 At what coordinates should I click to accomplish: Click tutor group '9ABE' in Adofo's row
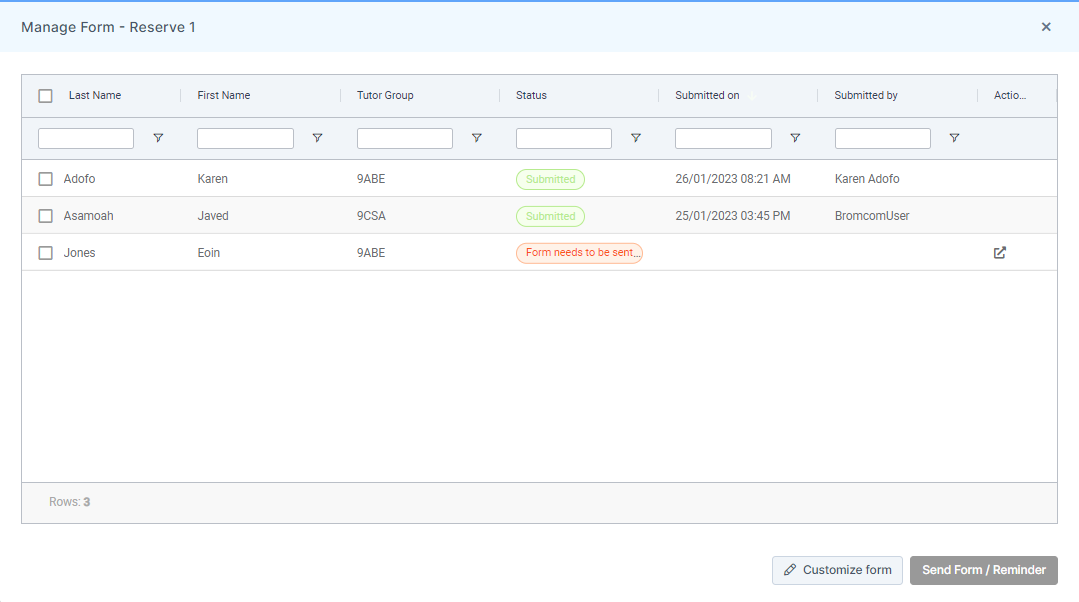point(371,179)
